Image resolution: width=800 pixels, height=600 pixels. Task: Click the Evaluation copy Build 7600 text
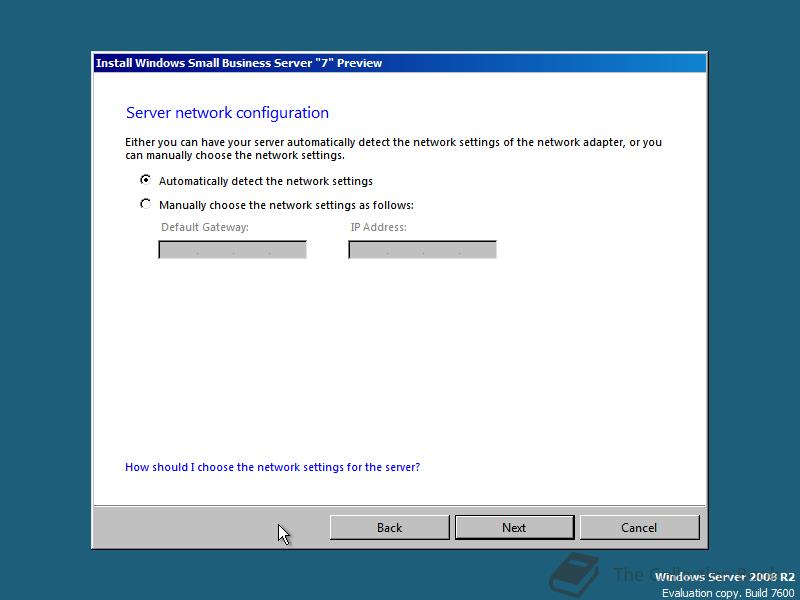click(728, 593)
